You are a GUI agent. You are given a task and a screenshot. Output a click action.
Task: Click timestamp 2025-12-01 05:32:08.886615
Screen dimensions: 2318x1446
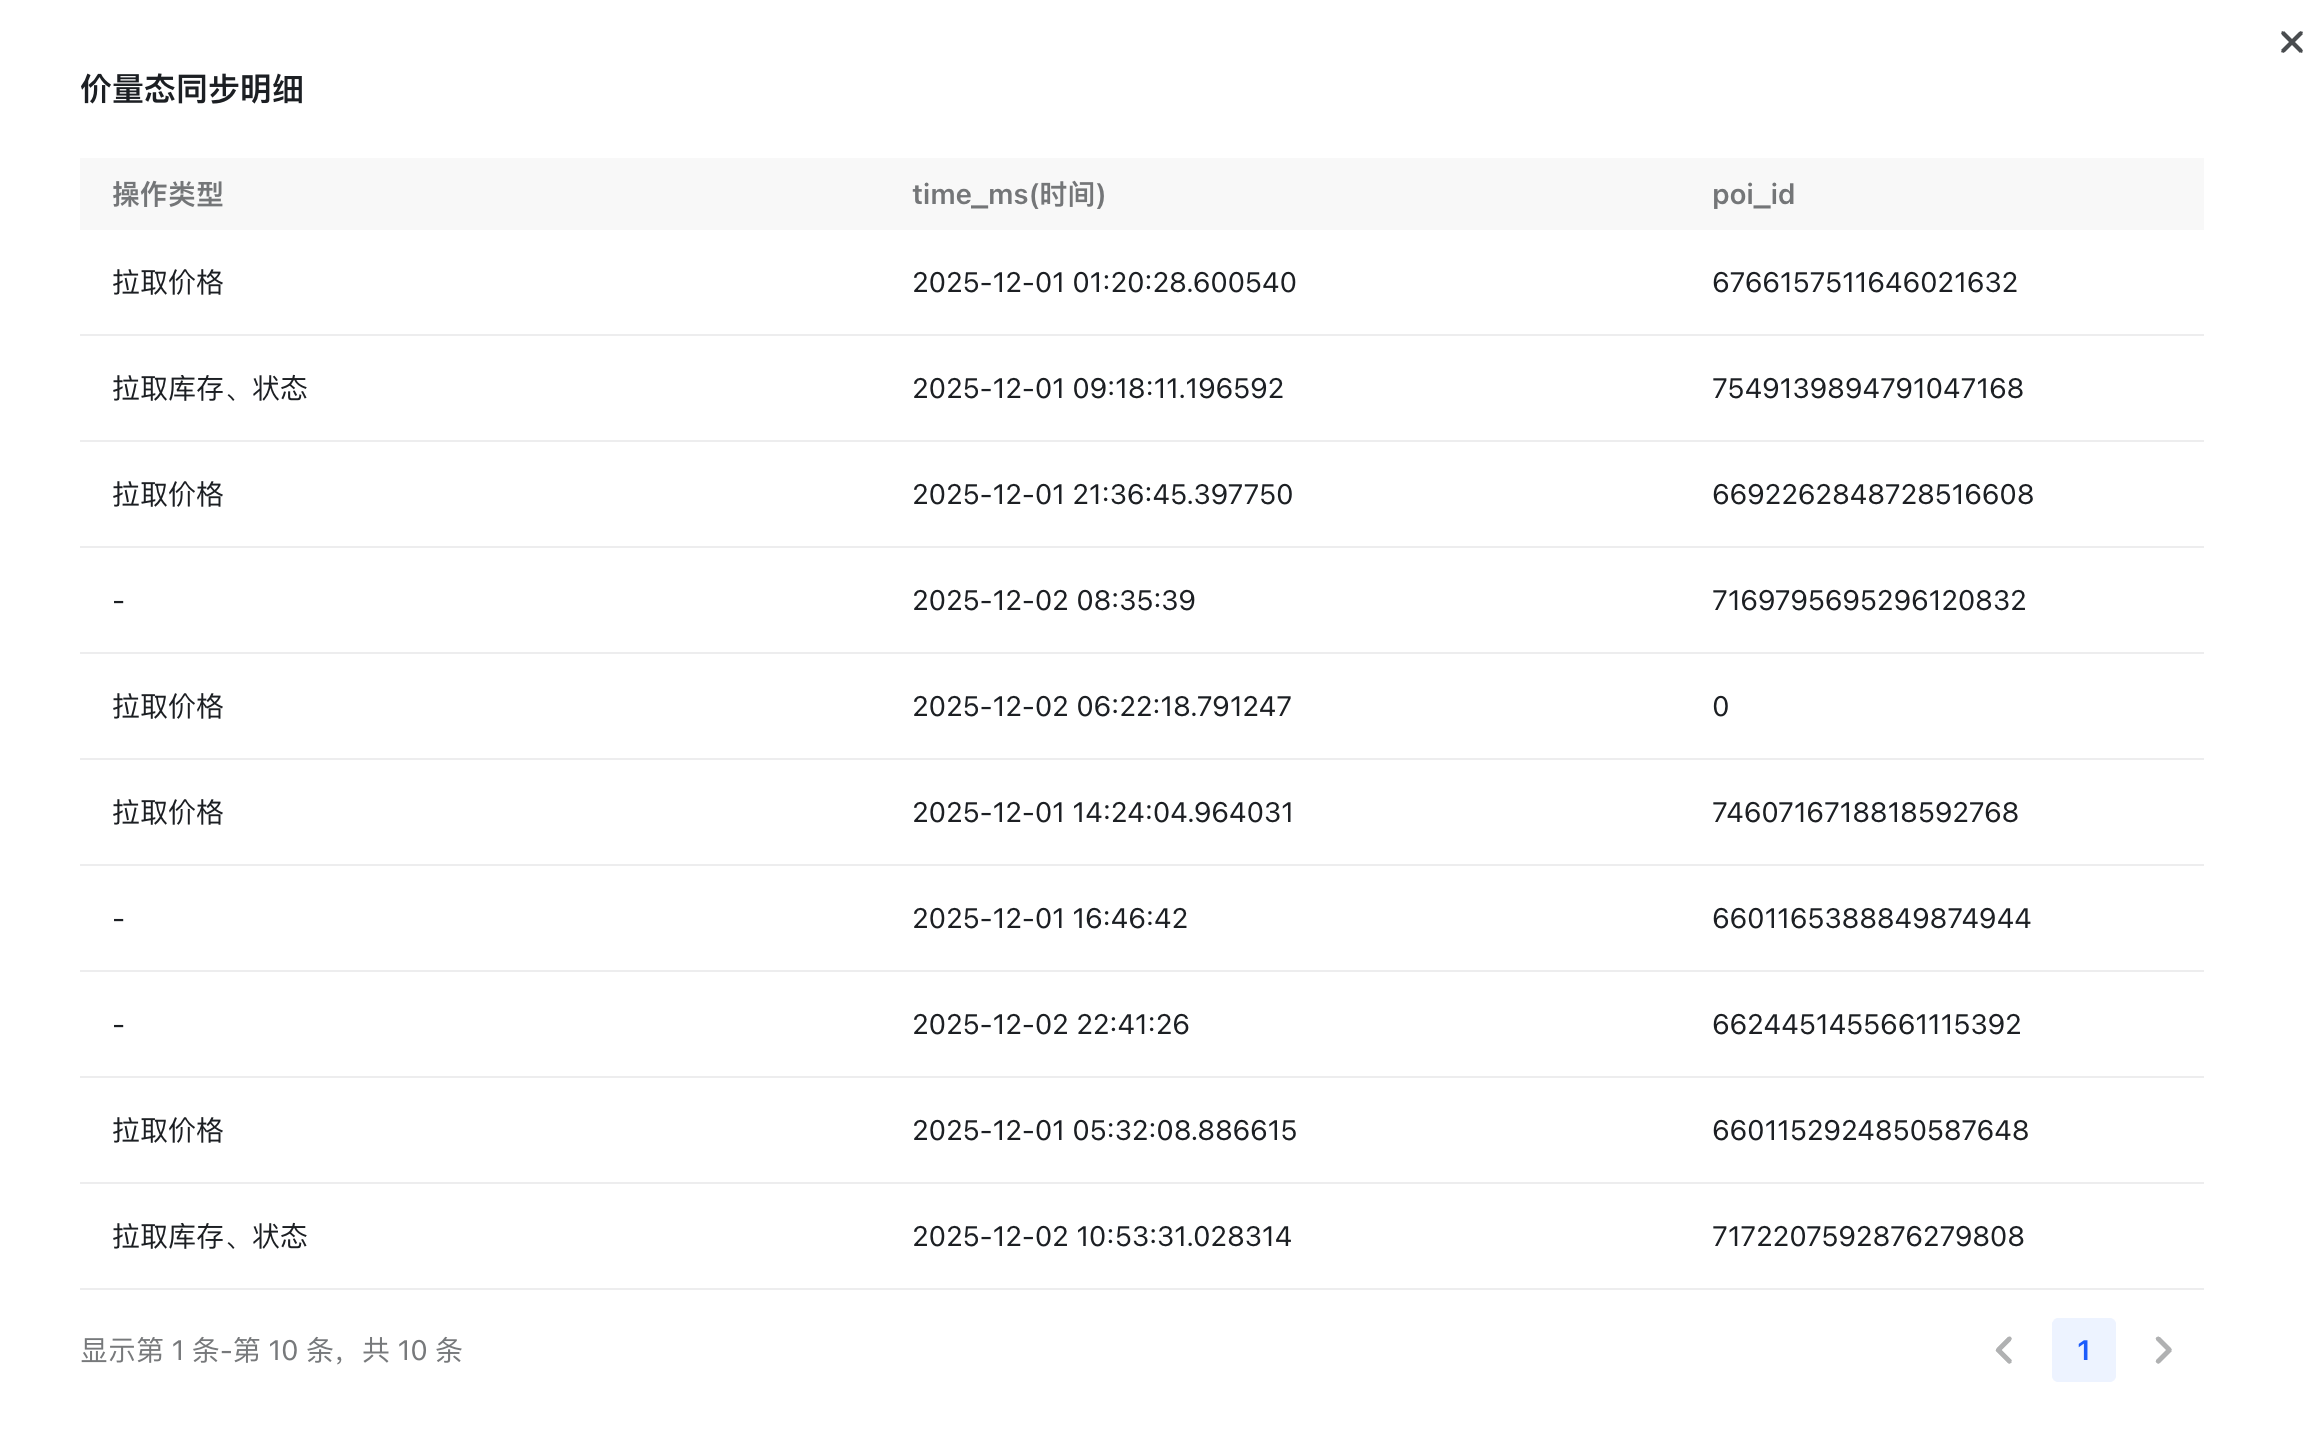[1104, 1130]
